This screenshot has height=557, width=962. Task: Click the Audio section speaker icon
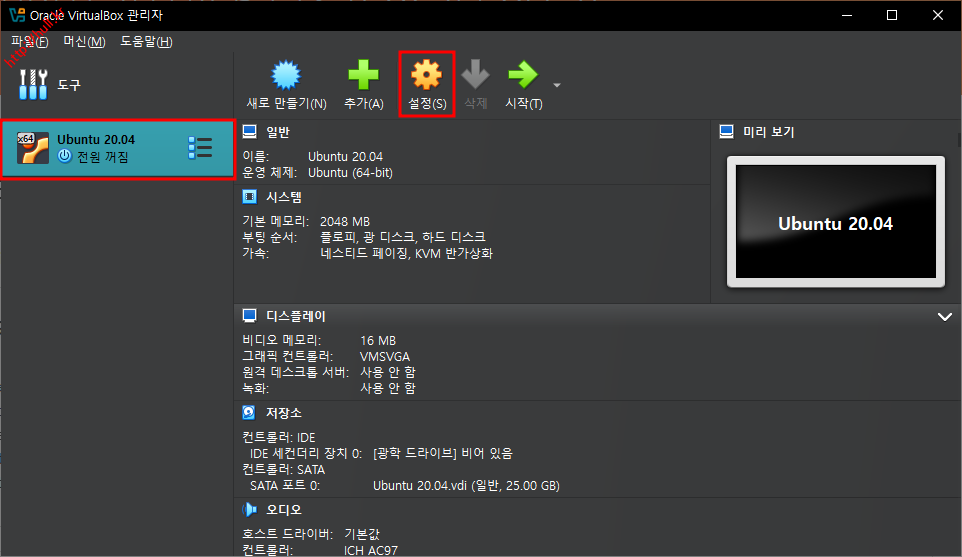(249, 509)
